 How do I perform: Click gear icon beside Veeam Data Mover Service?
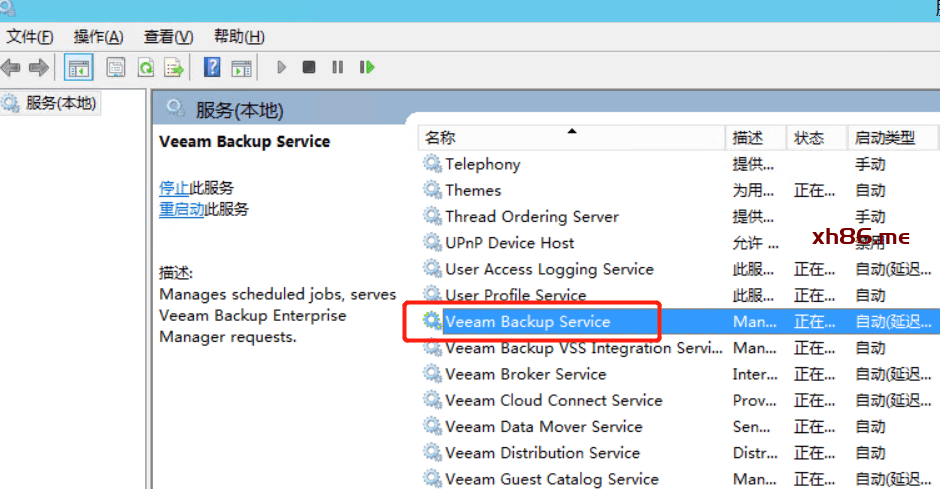[x=432, y=426]
